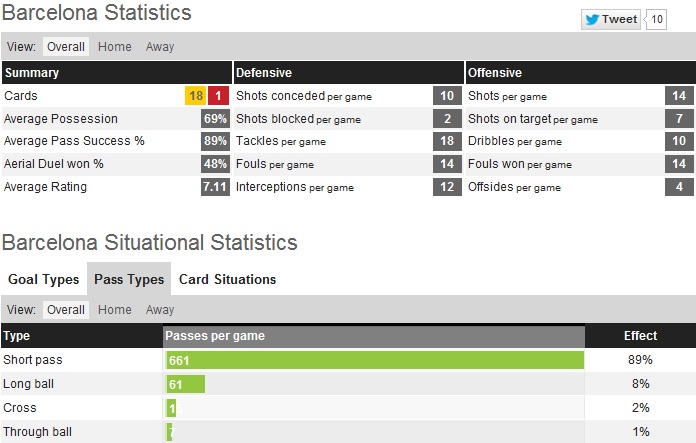Click the Summary column header

pyautogui.click(x=32, y=73)
